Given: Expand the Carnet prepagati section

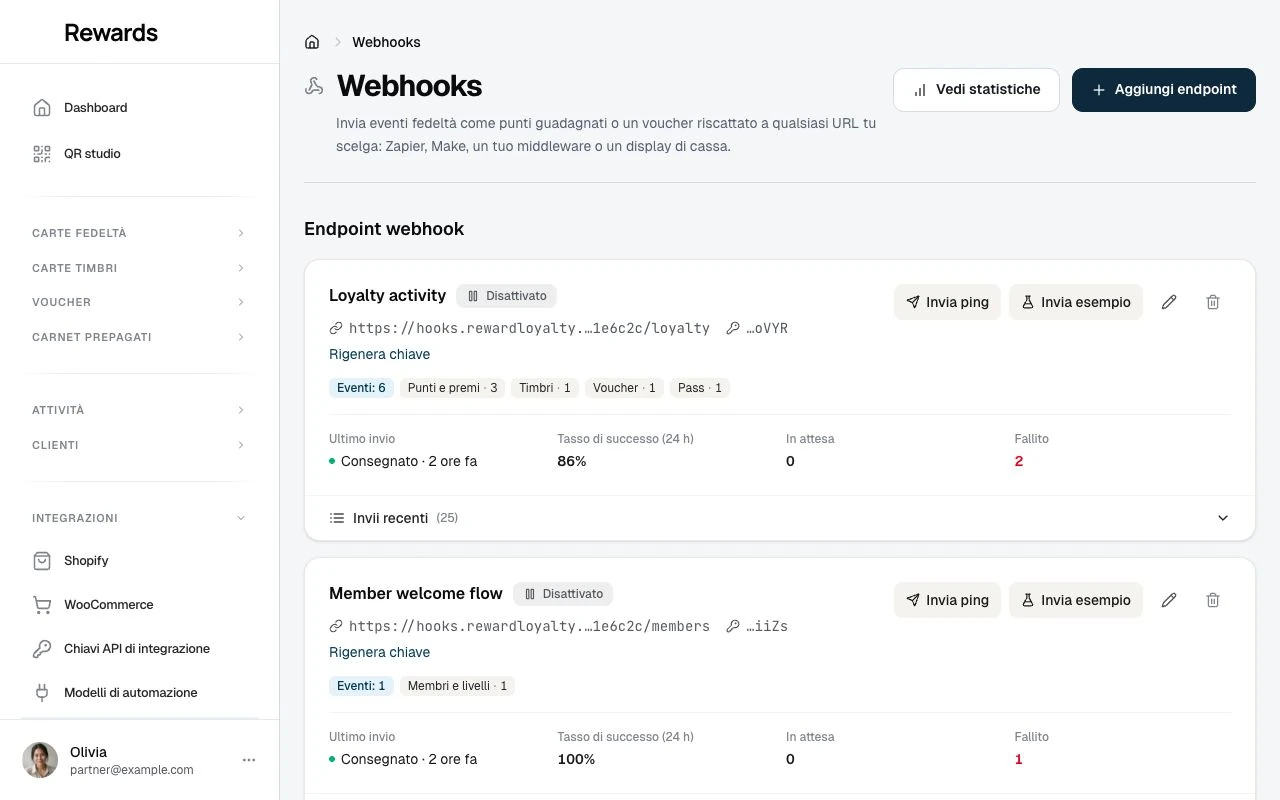Looking at the screenshot, I should [140, 337].
